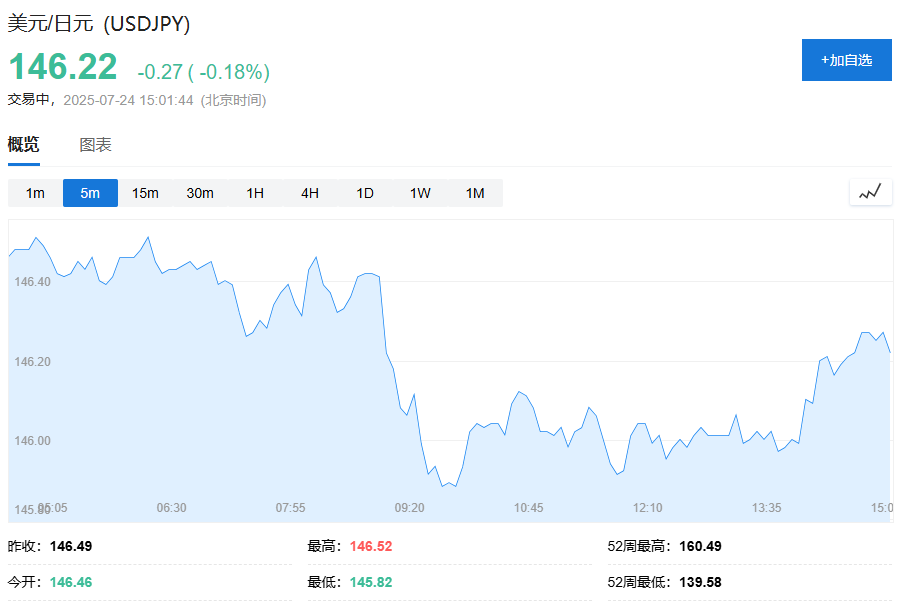Image resolution: width=900 pixels, height=605 pixels.
Task: Show the 1W weekly chart
Action: tap(420, 193)
